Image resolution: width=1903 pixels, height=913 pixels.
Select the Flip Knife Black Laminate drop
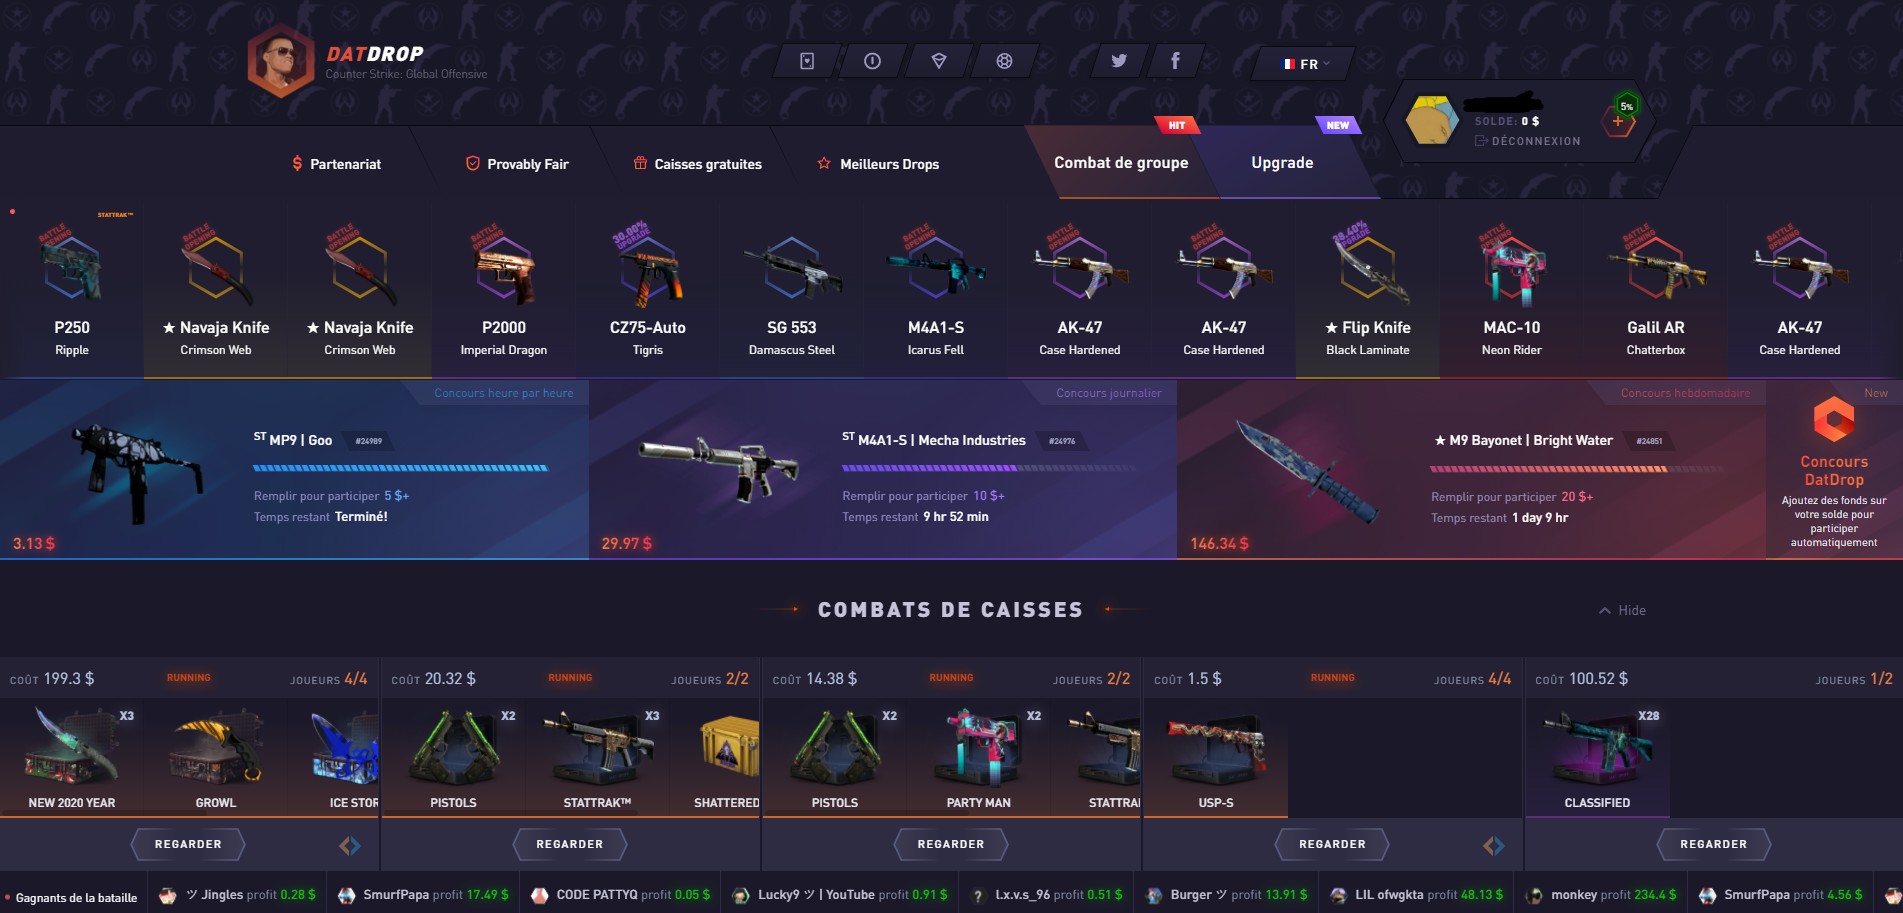(1367, 292)
